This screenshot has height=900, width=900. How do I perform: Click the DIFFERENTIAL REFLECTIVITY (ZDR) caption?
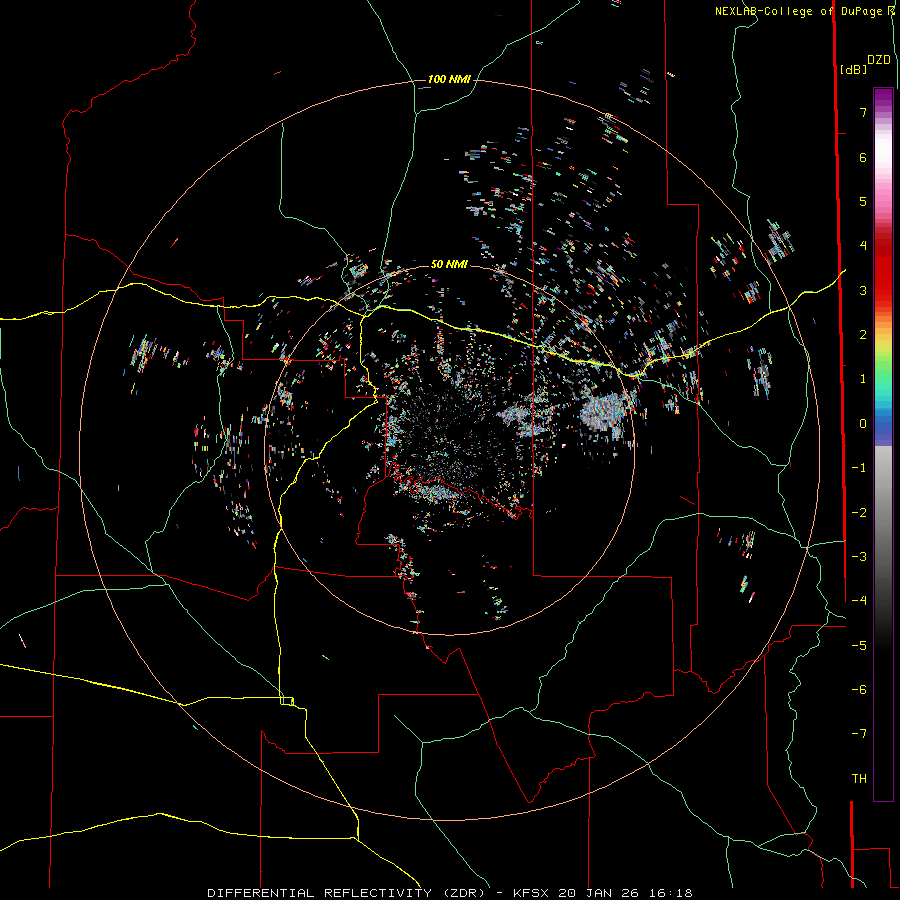pyautogui.click(x=450, y=893)
